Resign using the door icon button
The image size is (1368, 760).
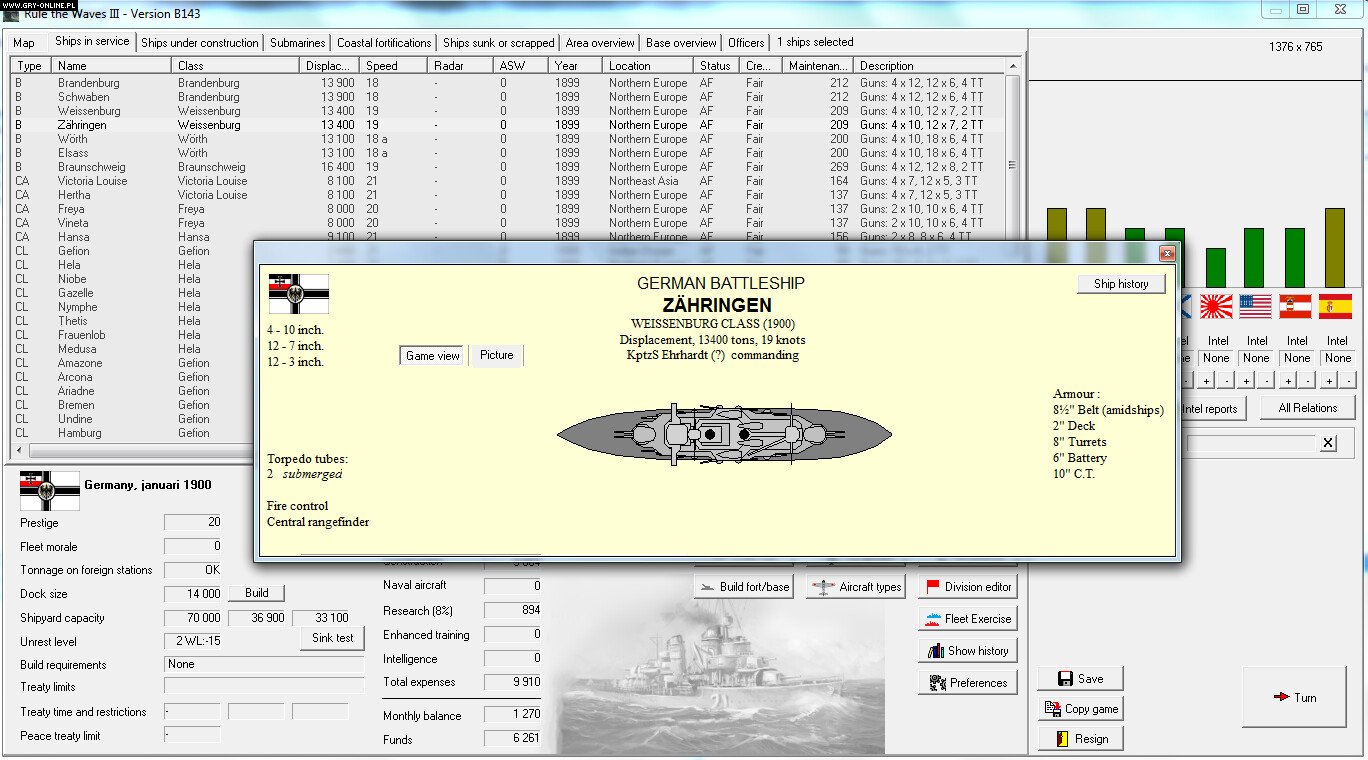click(1080, 738)
